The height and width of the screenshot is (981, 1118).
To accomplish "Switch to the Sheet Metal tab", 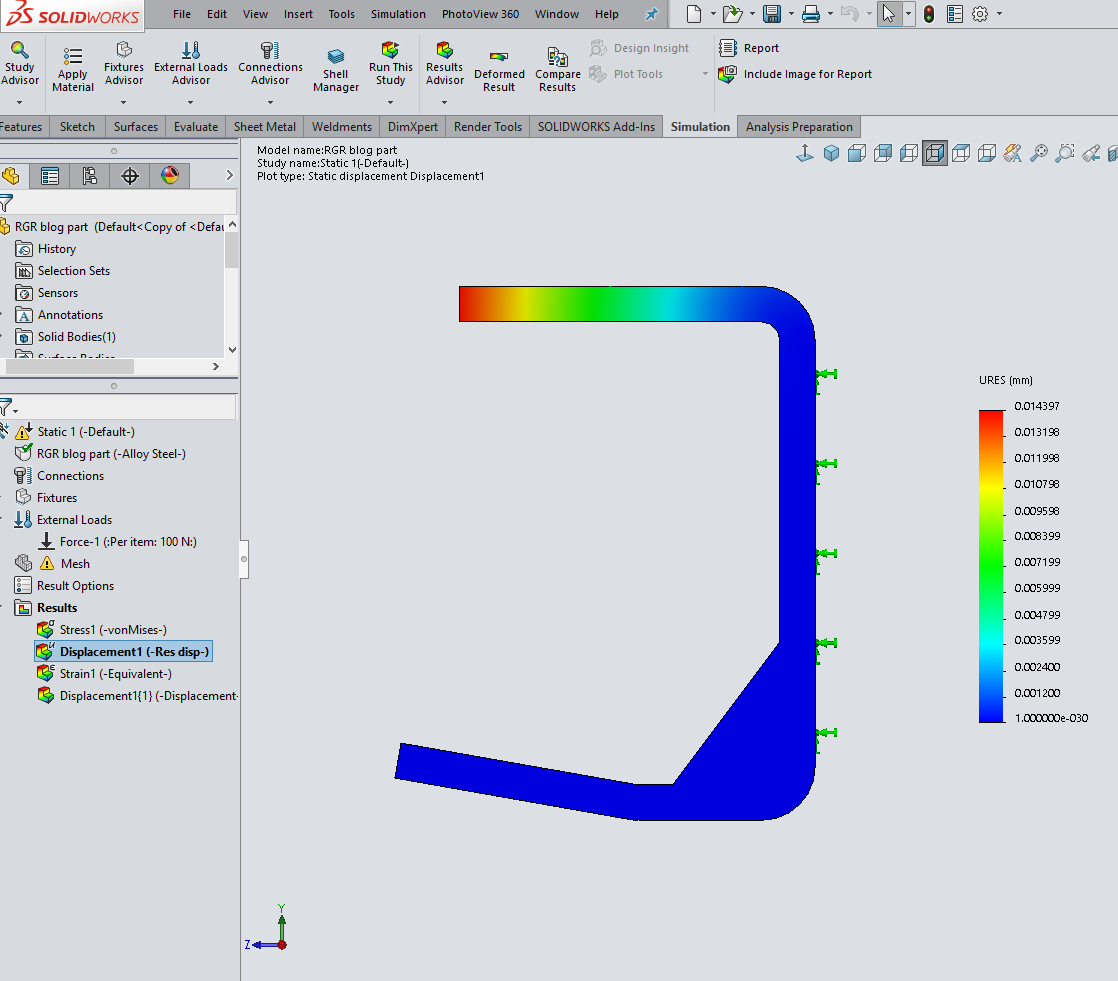I will 265,127.
